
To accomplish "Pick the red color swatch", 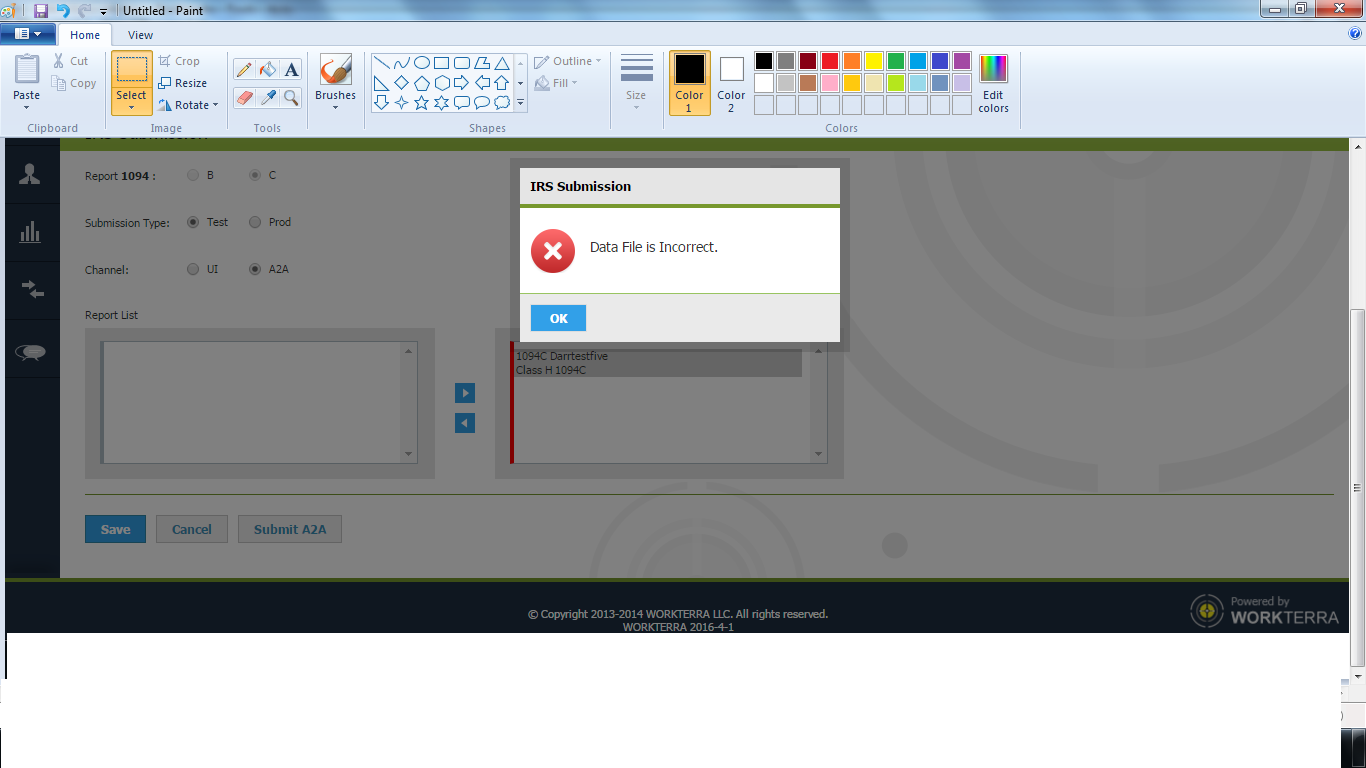I will pyautogui.click(x=829, y=61).
